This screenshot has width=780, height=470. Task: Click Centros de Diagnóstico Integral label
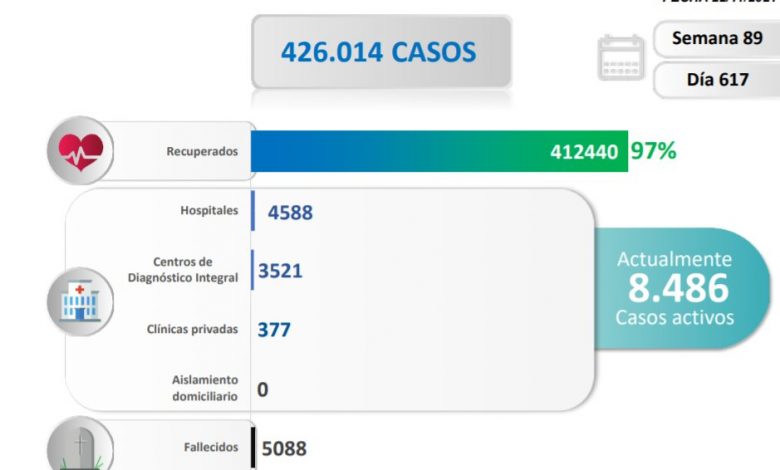[185, 270]
